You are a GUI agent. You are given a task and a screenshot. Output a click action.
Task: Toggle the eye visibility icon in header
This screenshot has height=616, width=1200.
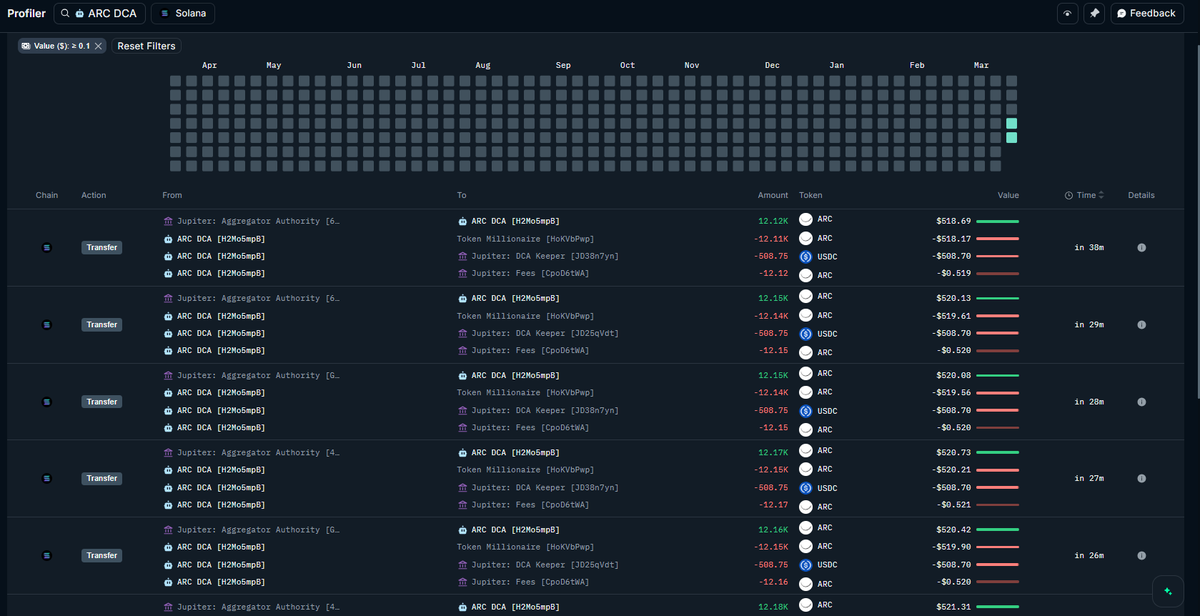1068,13
